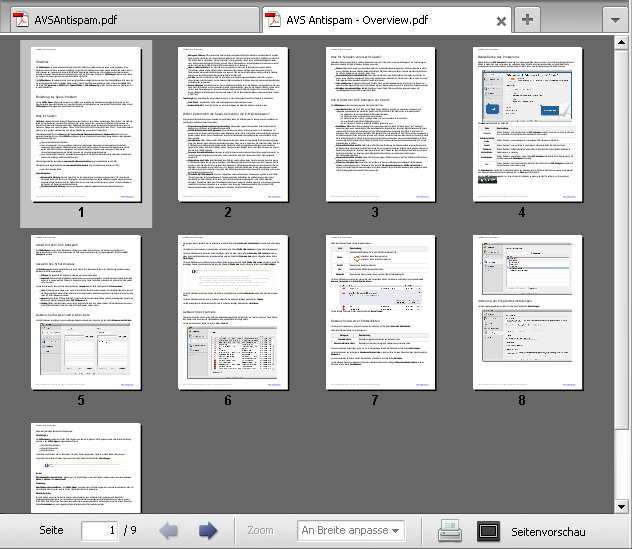Viewport: 632px width, 549px height.
Task: Open the An Breite anpassen zoom dropdown
Action: pos(351,530)
